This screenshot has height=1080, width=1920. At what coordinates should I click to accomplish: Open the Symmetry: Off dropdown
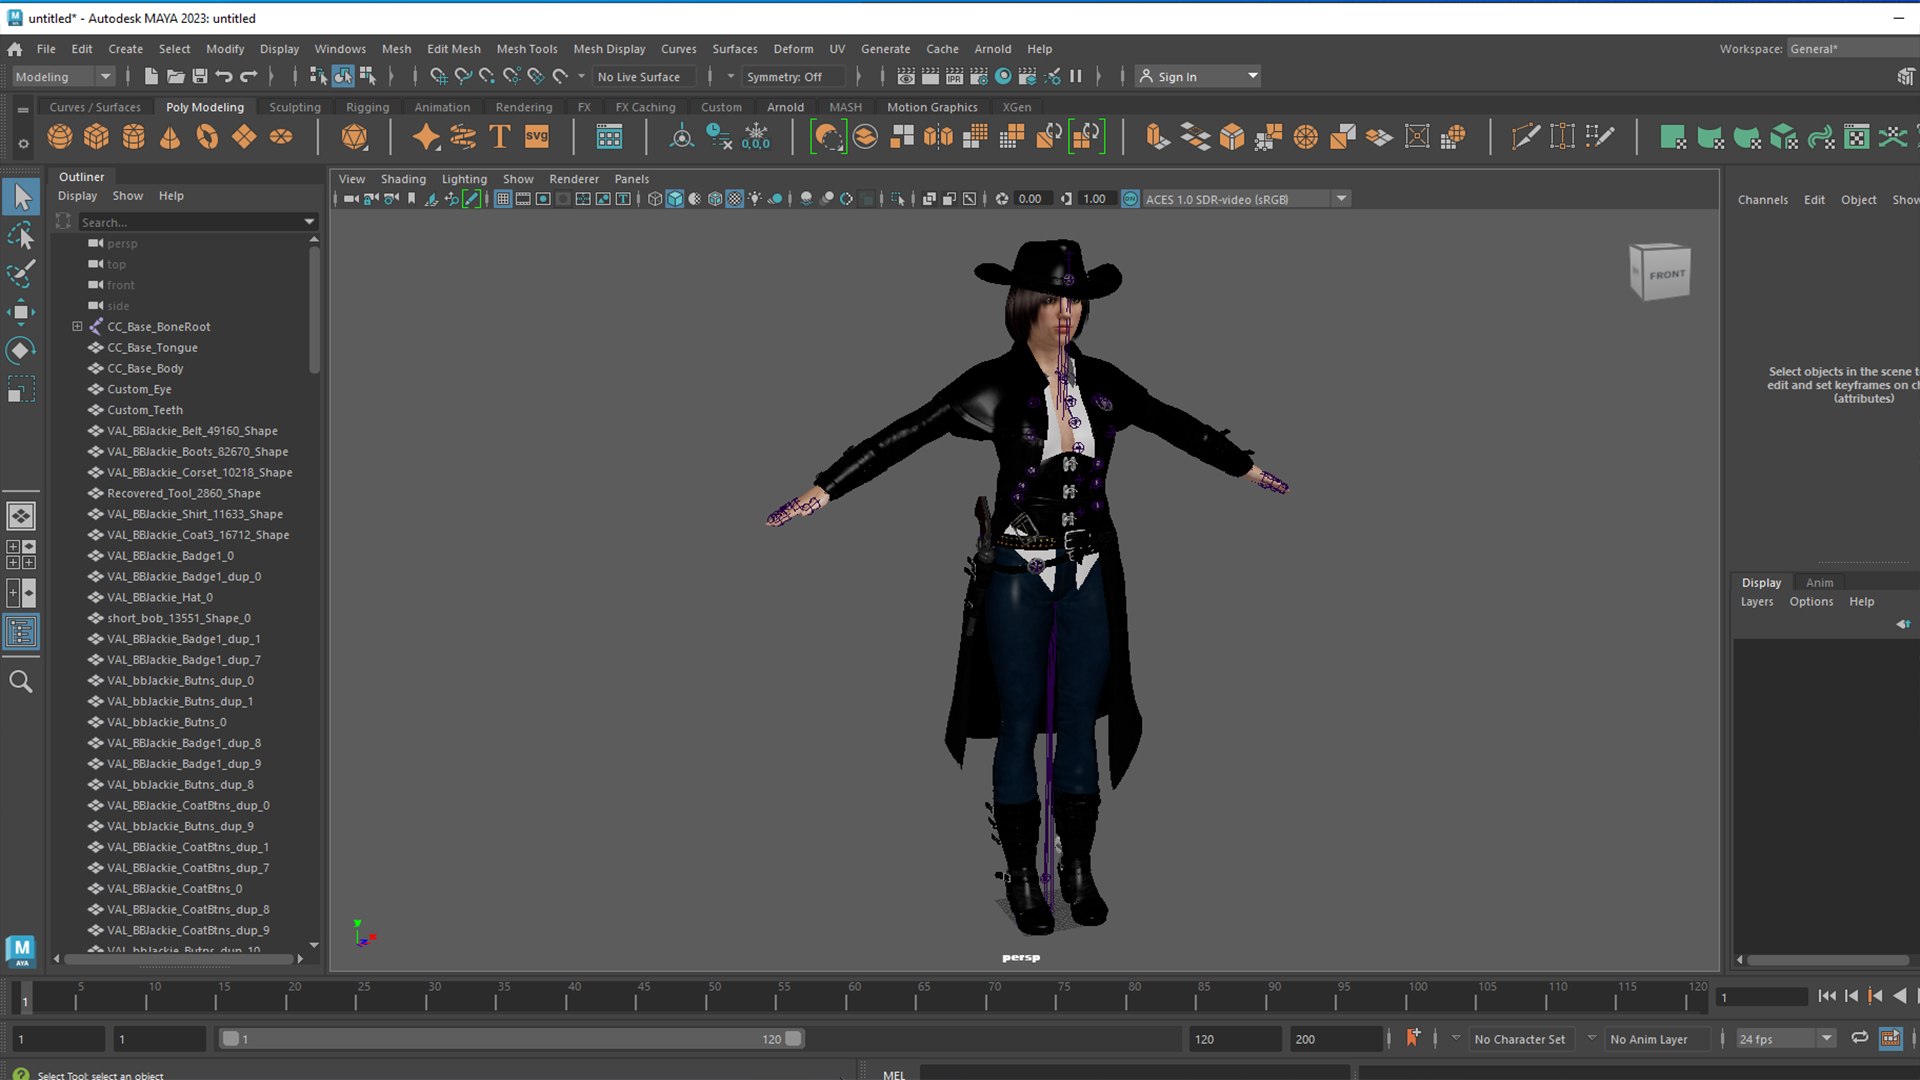(x=793, y=76)
